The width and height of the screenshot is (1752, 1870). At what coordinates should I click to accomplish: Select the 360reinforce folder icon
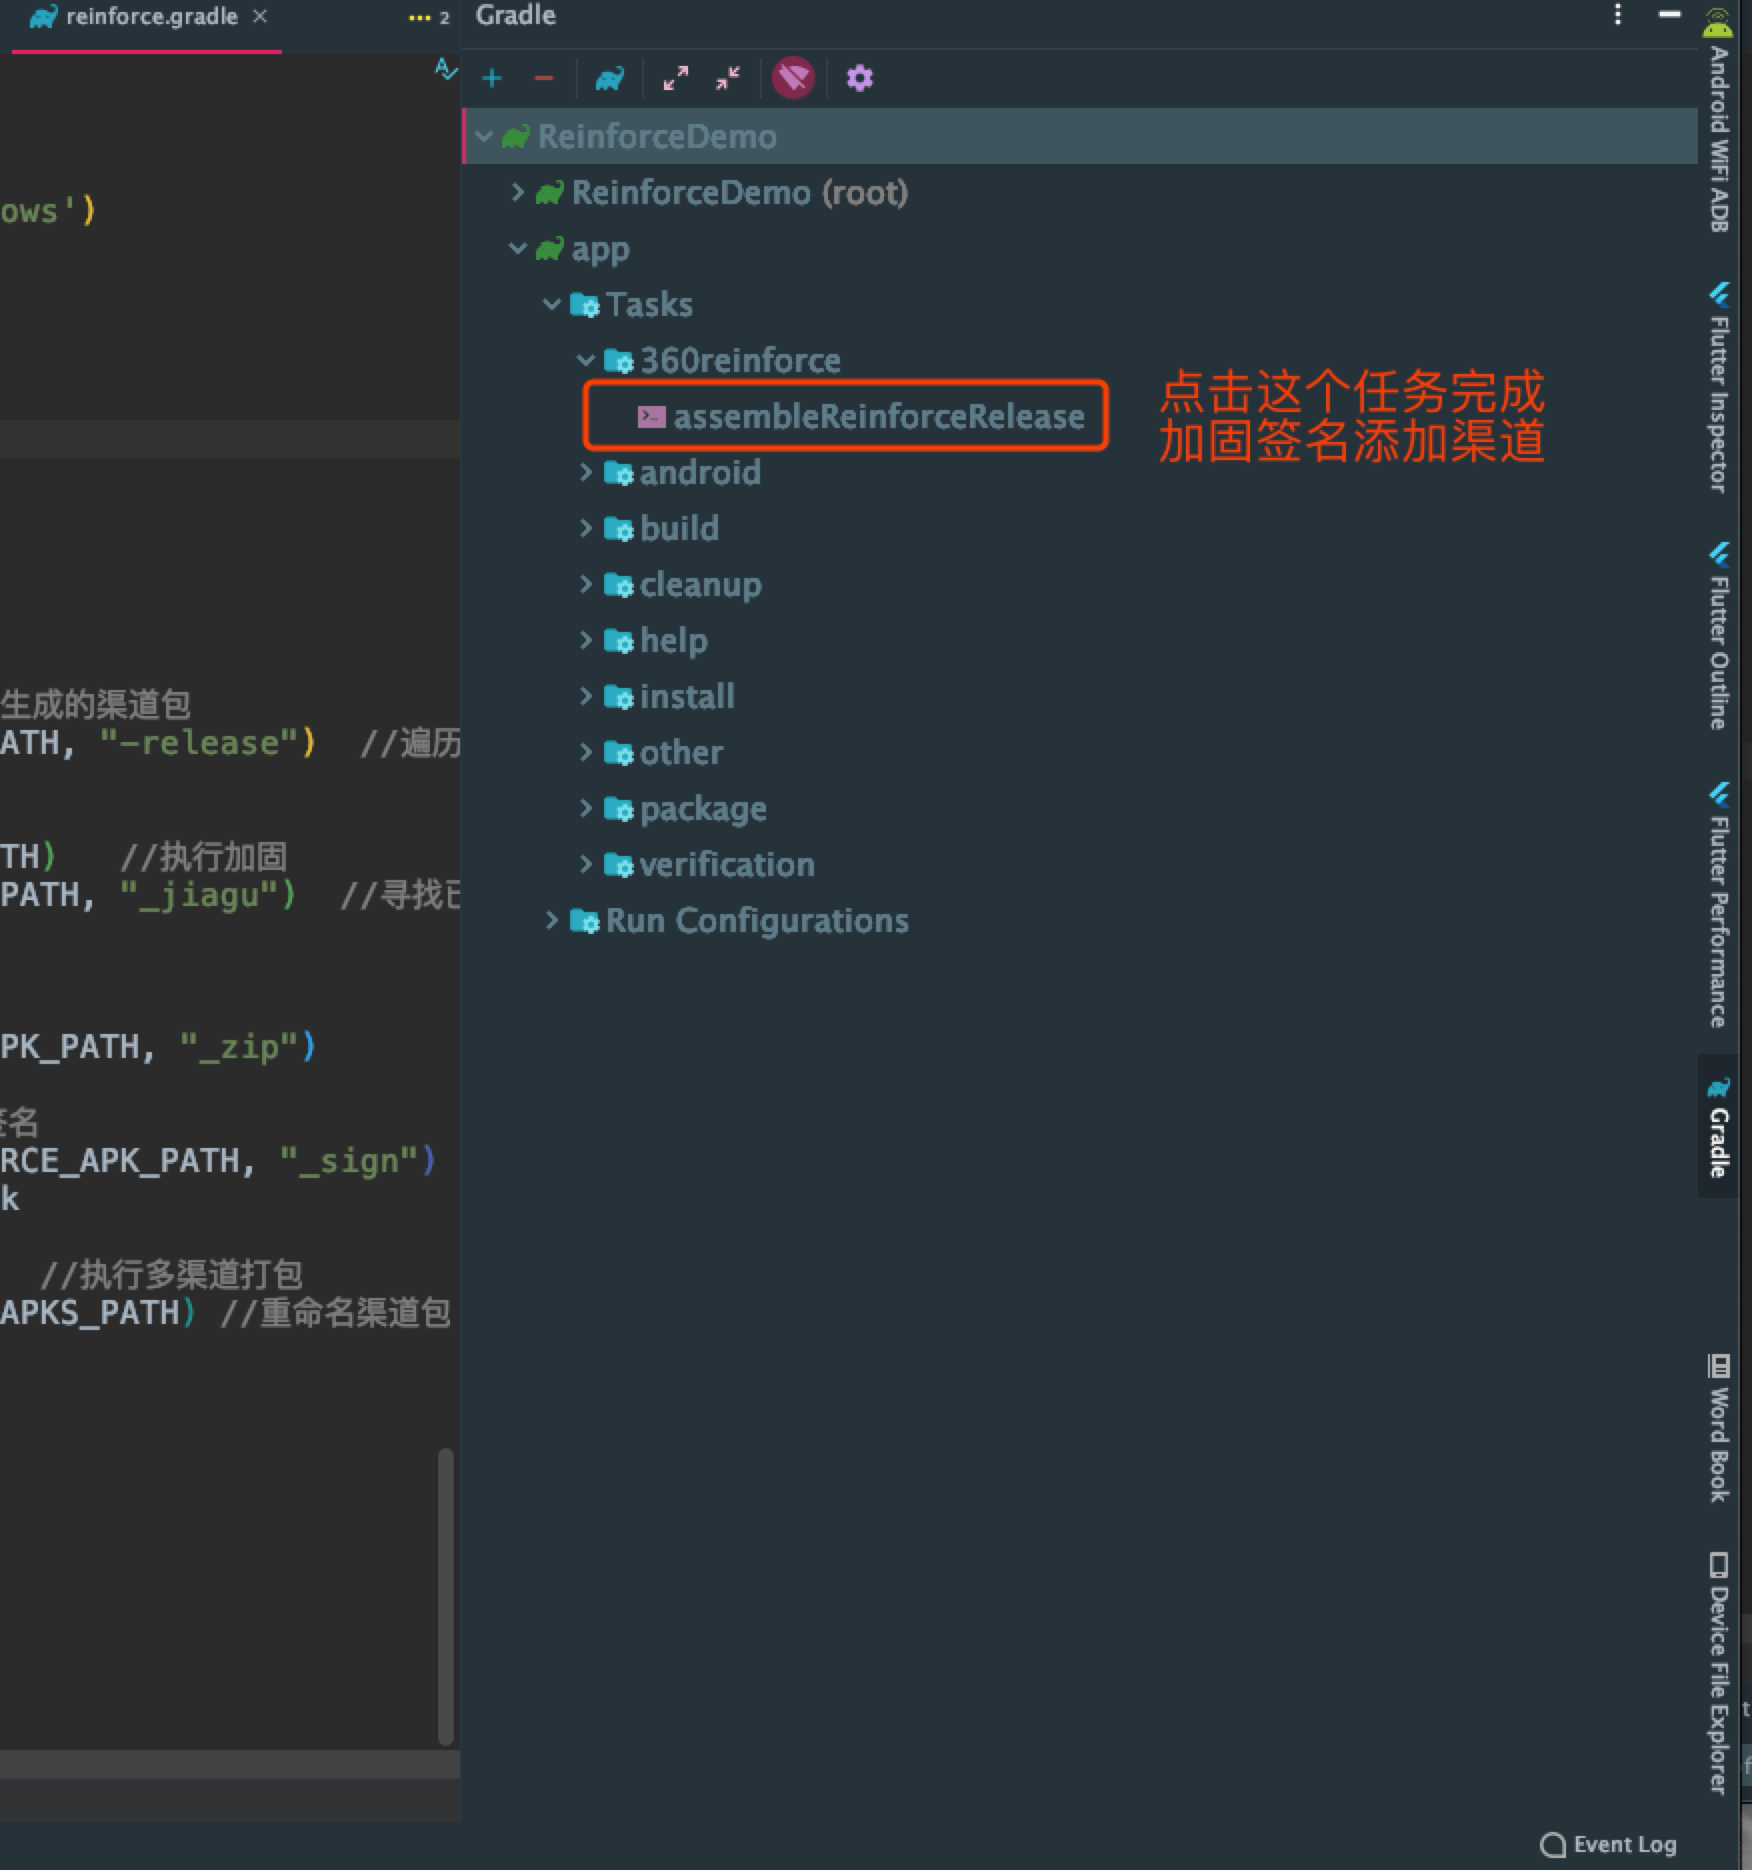[619, 361]
